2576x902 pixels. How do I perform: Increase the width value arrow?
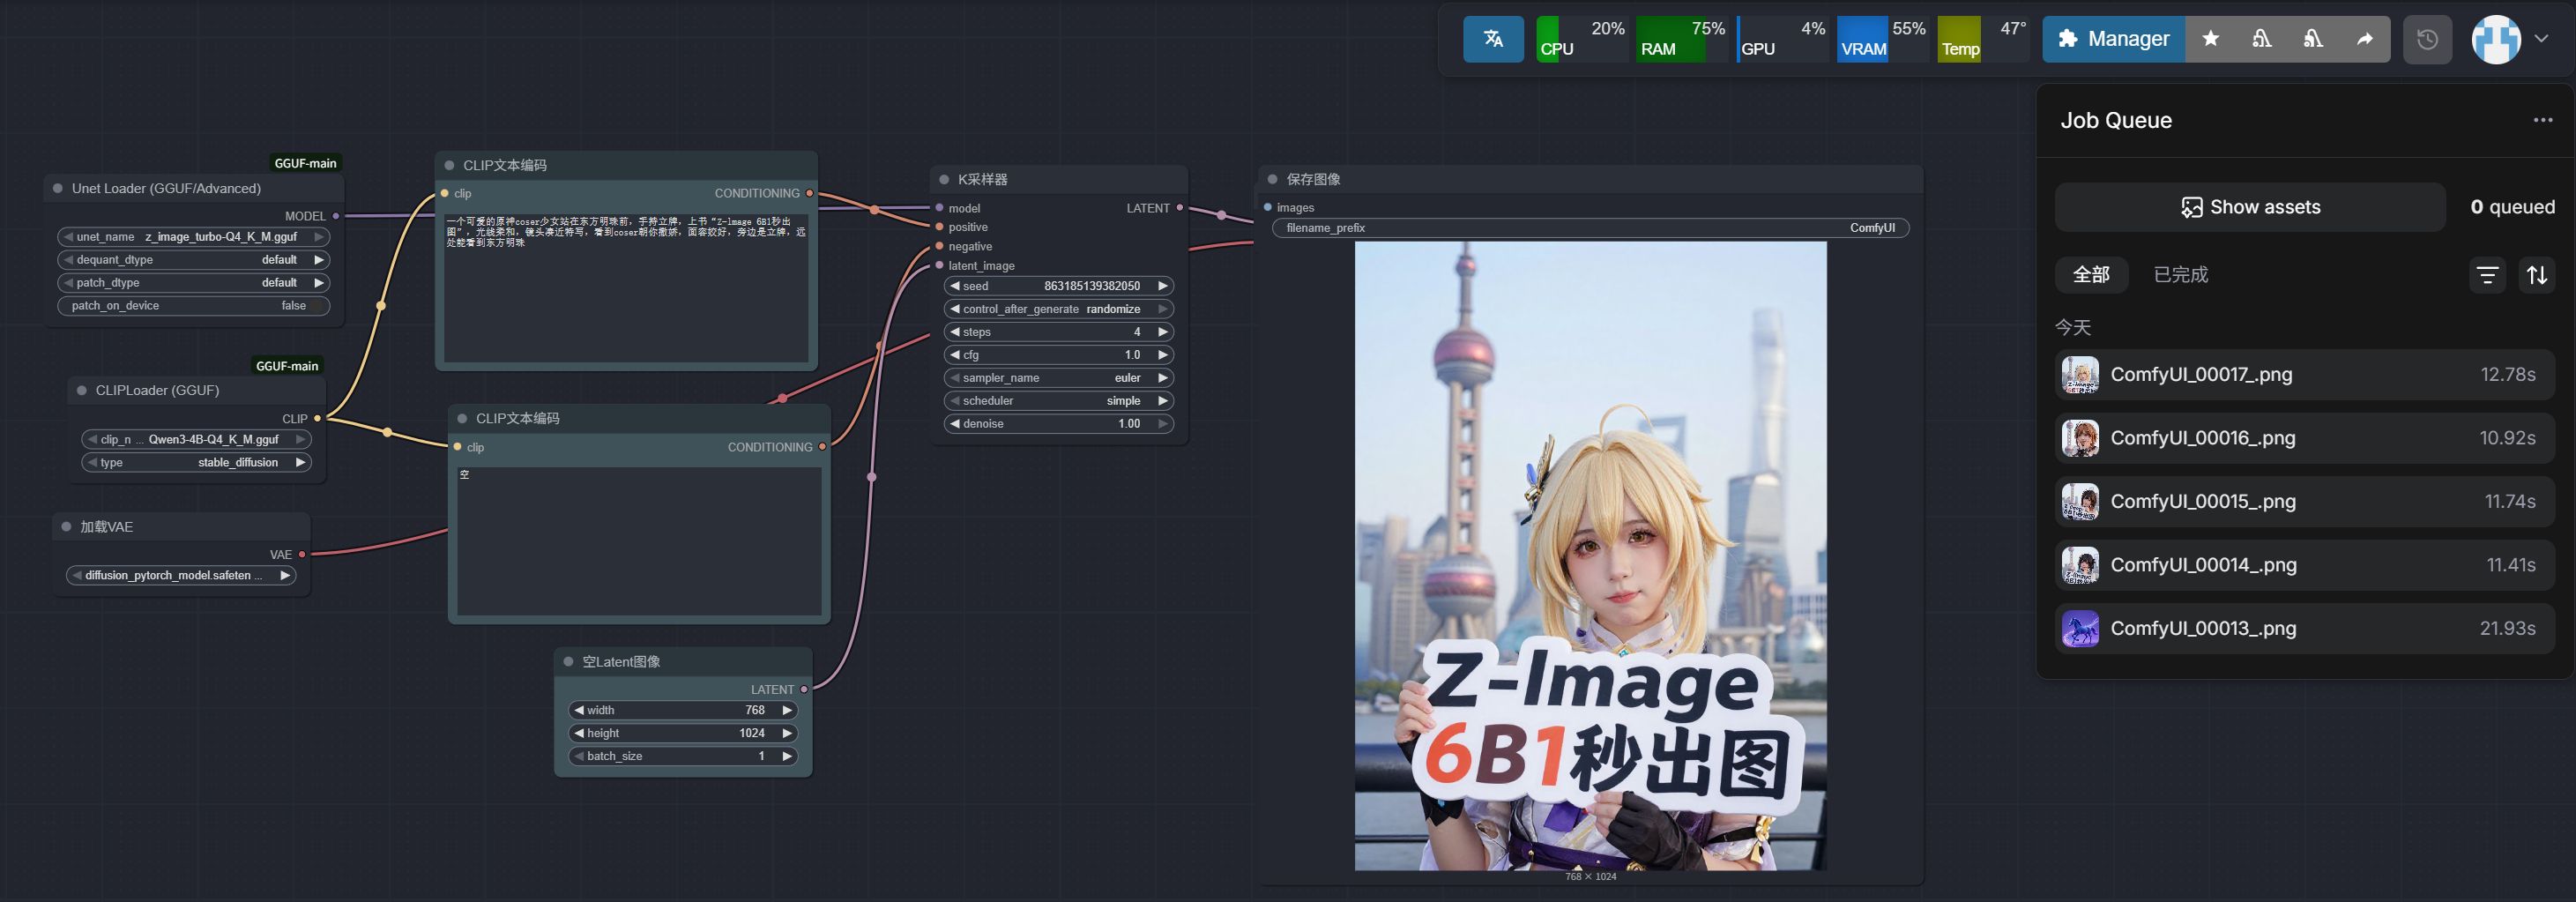tap(787, 711)
